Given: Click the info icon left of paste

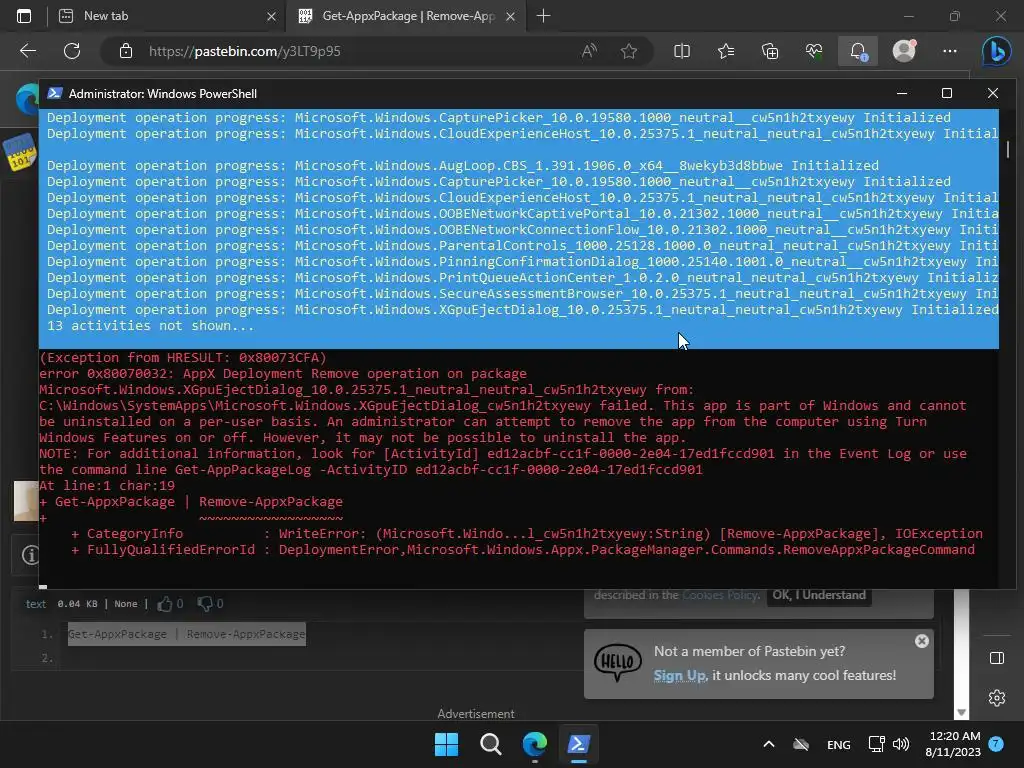Looking at the screenshot, I should (30, 555).
